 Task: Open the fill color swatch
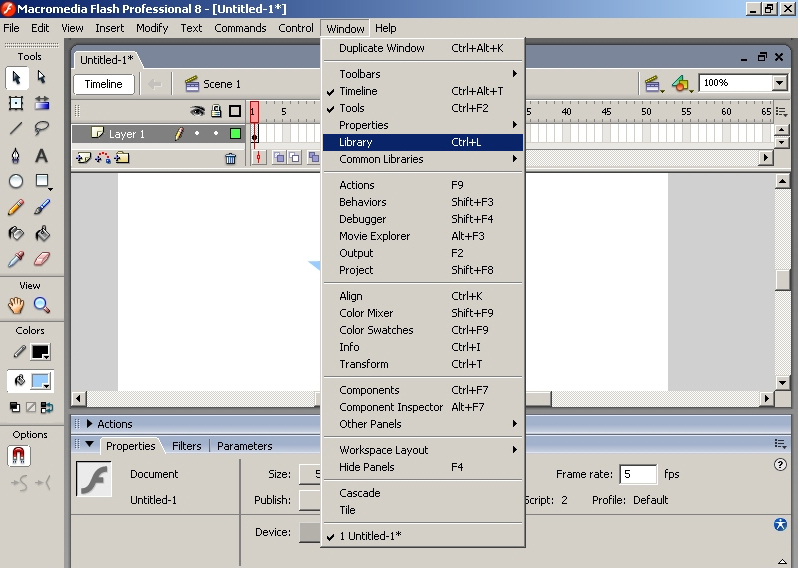[x=40, y=381]
